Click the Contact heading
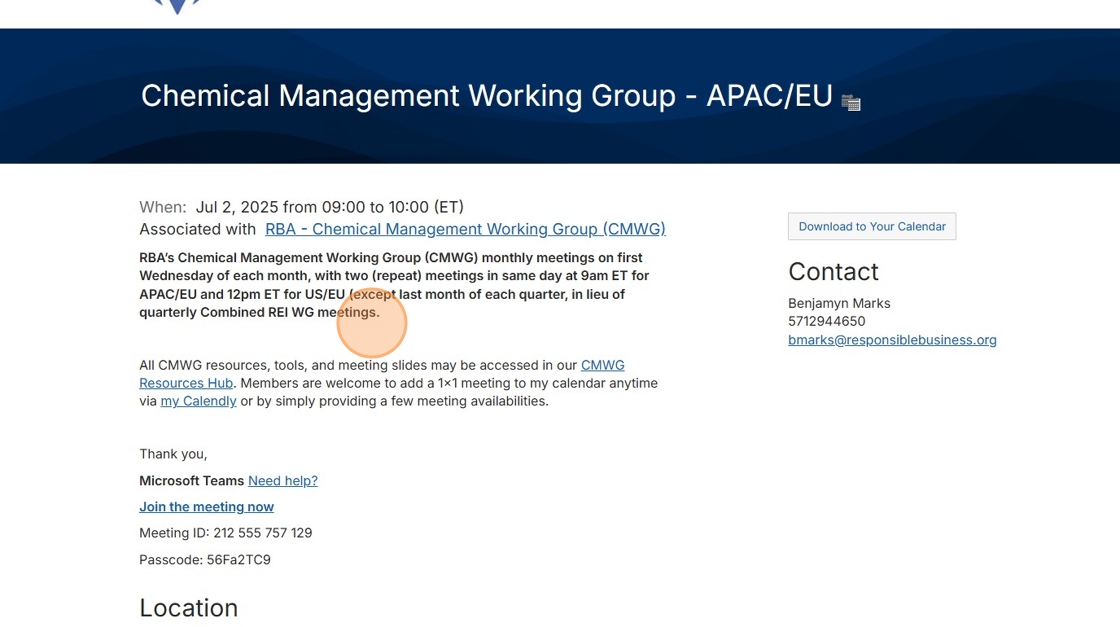The width and height of the screenshot is (1120, 627). (833, 272)
